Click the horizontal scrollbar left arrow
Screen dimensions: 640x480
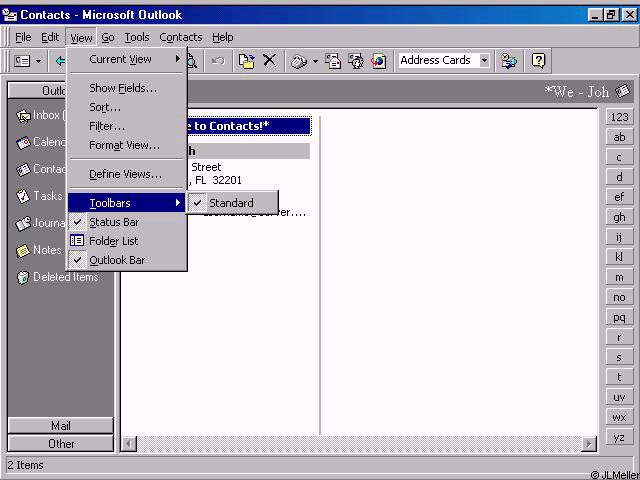pos(129,444)
